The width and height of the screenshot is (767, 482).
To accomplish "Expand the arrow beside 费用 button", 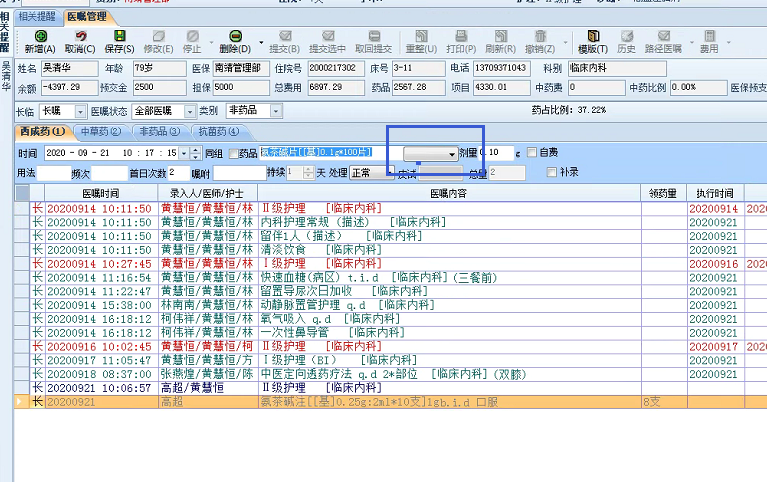I will [728, 42].
